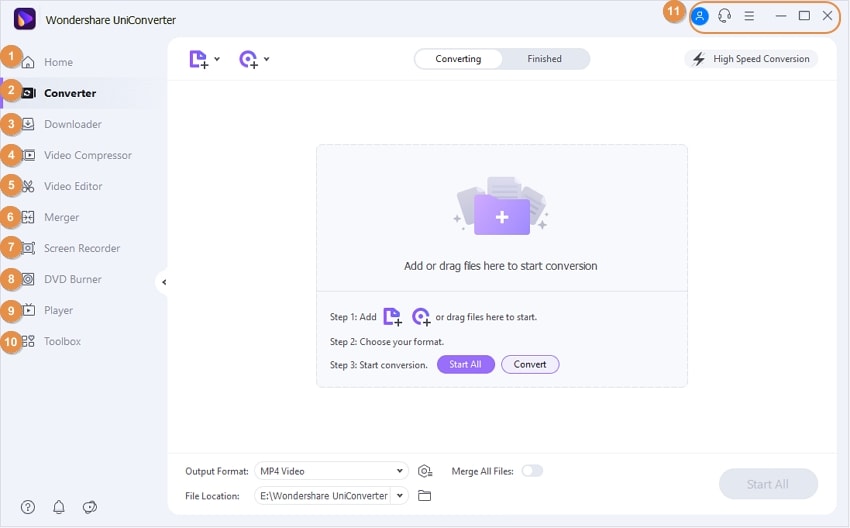Click the purple Start All tutorial button
This screenshot has width=850, height=528.
[466, 364]
